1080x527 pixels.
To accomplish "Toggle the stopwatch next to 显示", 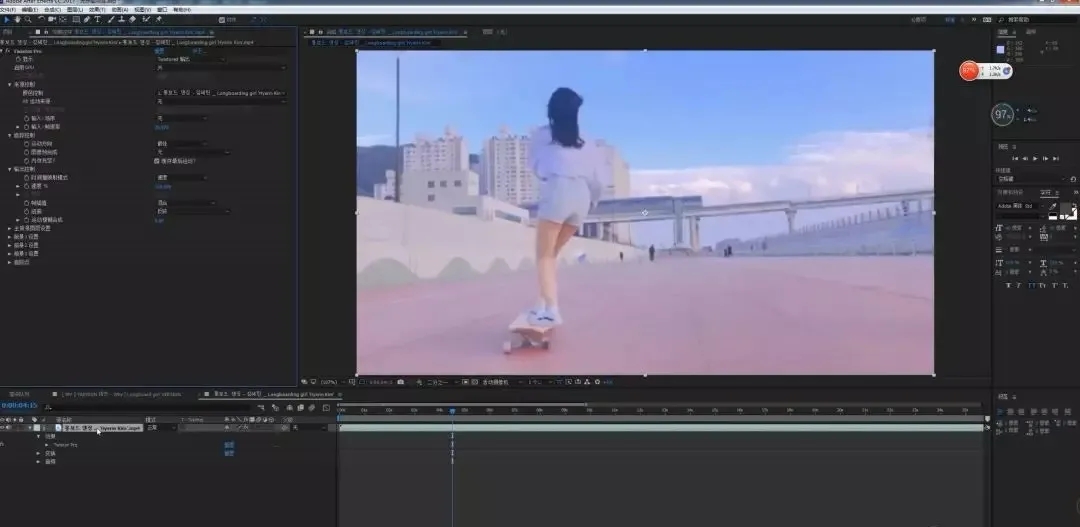I will 19,59.
